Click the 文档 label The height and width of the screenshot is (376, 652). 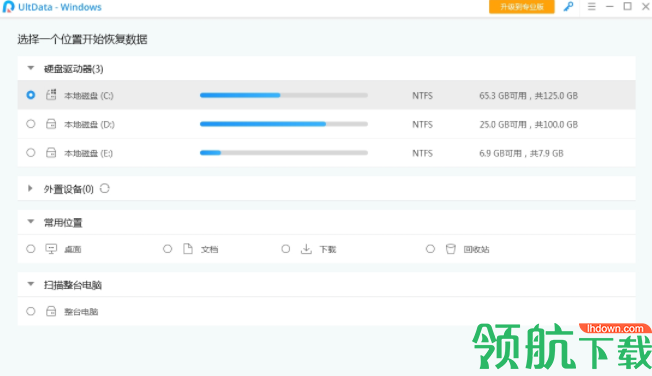click(x=210, y=249)
